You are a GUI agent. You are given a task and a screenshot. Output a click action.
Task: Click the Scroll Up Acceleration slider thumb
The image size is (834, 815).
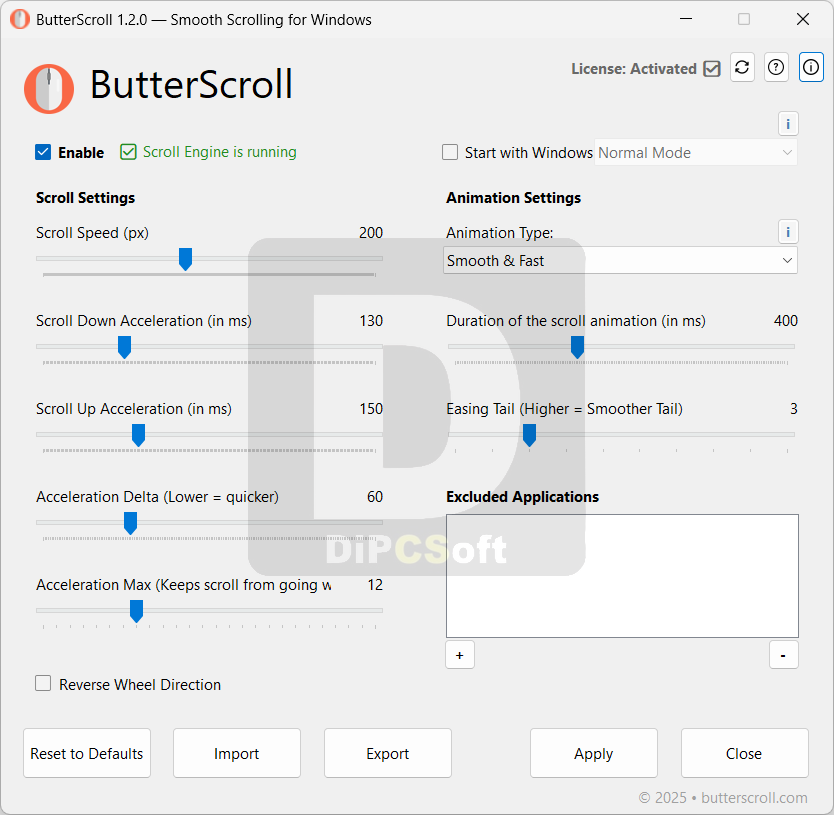pyautogui.click(x=138, y=435)
